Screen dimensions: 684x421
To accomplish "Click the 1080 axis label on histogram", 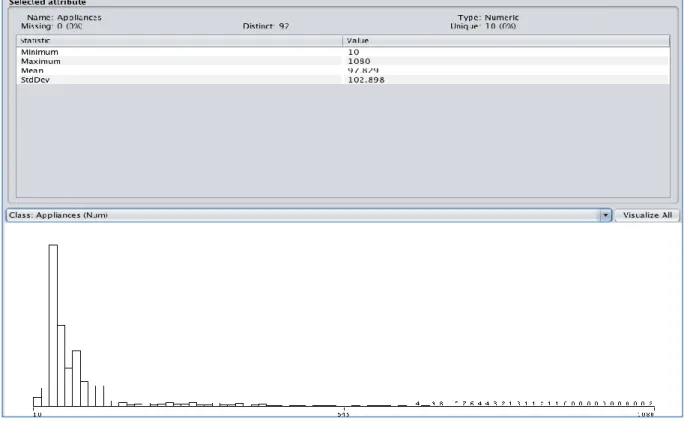I will (x=646, y=414).
